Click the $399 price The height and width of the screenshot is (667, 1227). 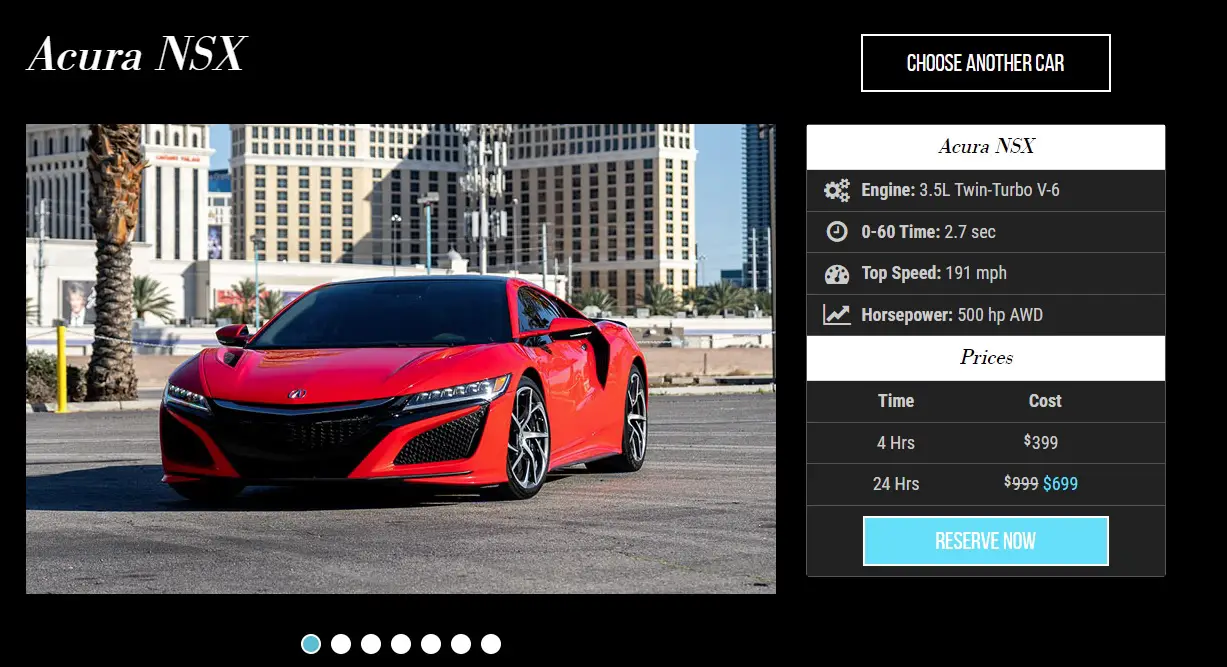pos(1041,442)
